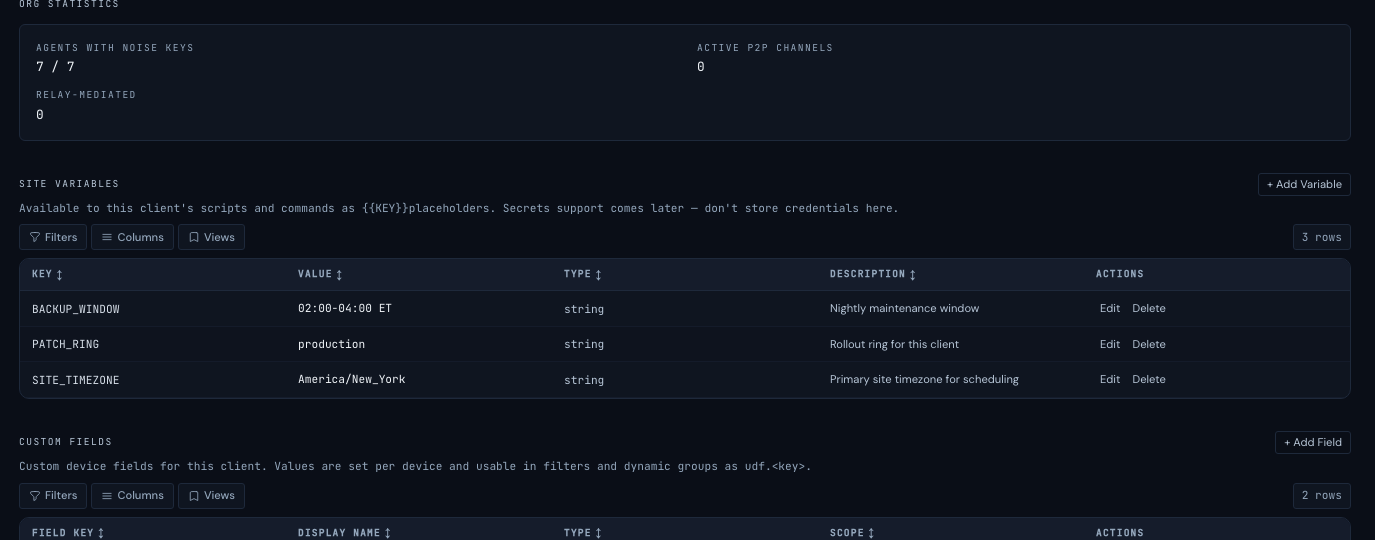Viewport: 1375px width, 540px height.
Task: Click string type in SITE_TIMEZONE row
Action: [584, 380]
